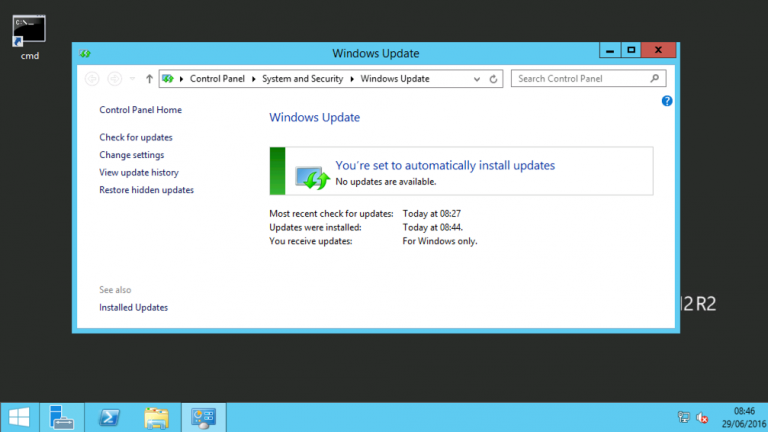Launch PowerShell from the taskbar
768x432 pixels.
tap(109, 417)
